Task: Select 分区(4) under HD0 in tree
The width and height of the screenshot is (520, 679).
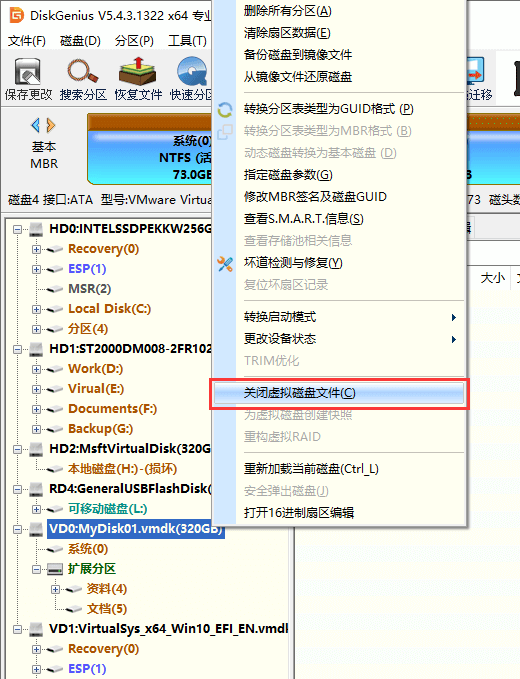Action: click(x=88, y=329)
